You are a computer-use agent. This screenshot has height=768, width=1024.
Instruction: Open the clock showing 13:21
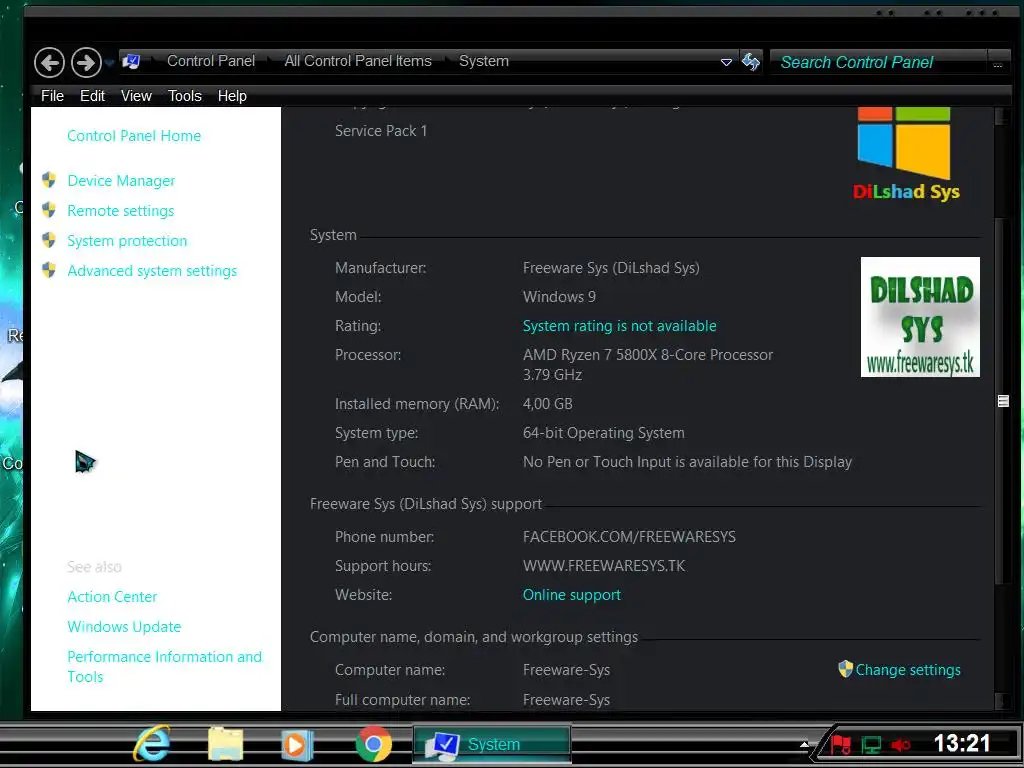pos(961,743)
